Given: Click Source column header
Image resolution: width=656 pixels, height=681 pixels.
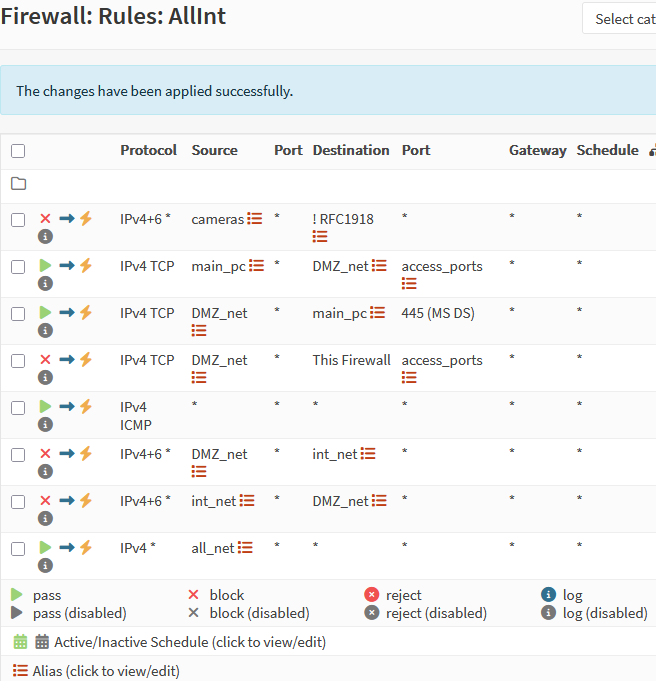Looking at the screenshot, I should (215, 150).
